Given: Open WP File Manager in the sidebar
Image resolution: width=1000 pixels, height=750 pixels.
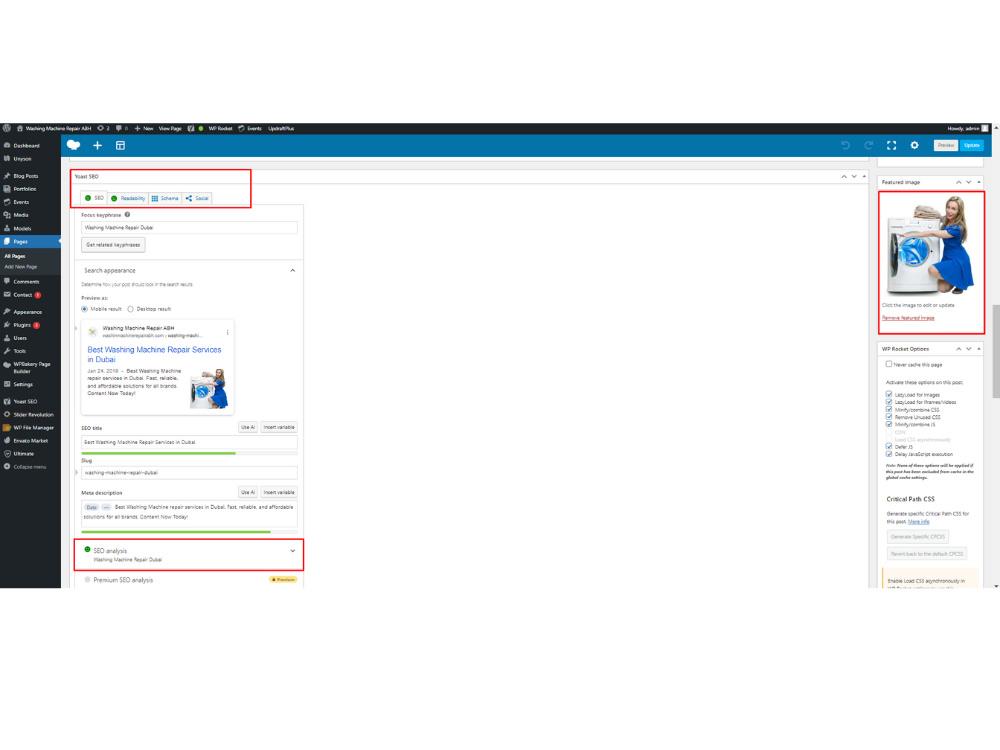Looking at the screenshot, I should tap(33, 428).
